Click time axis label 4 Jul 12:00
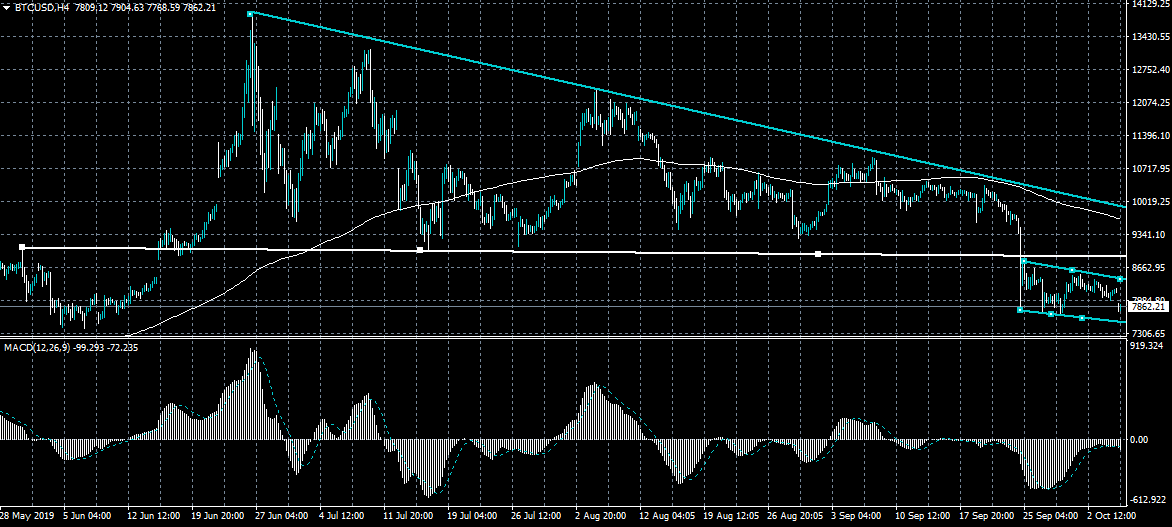This screenshot has height=527, width=1172. coord(344,516)
